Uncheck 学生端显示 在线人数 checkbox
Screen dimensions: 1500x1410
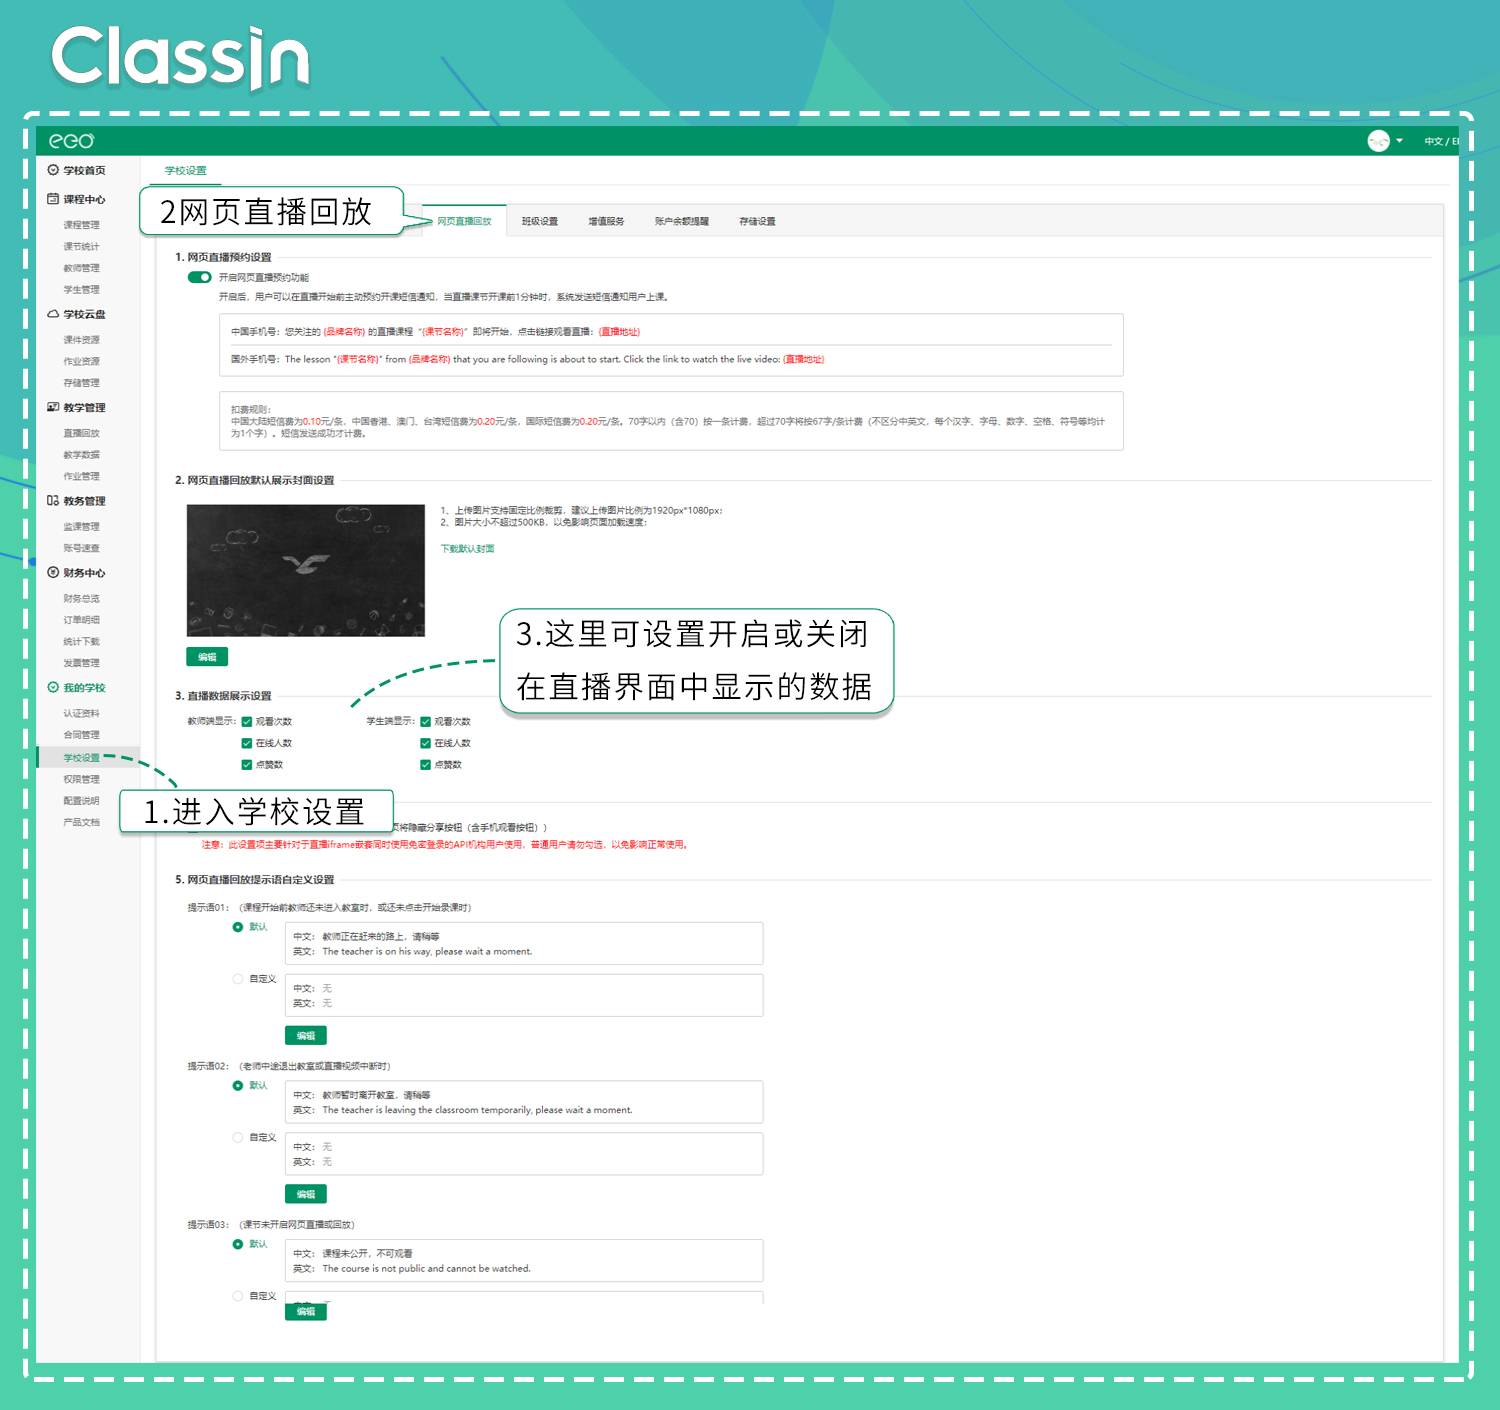pos(425,743)
